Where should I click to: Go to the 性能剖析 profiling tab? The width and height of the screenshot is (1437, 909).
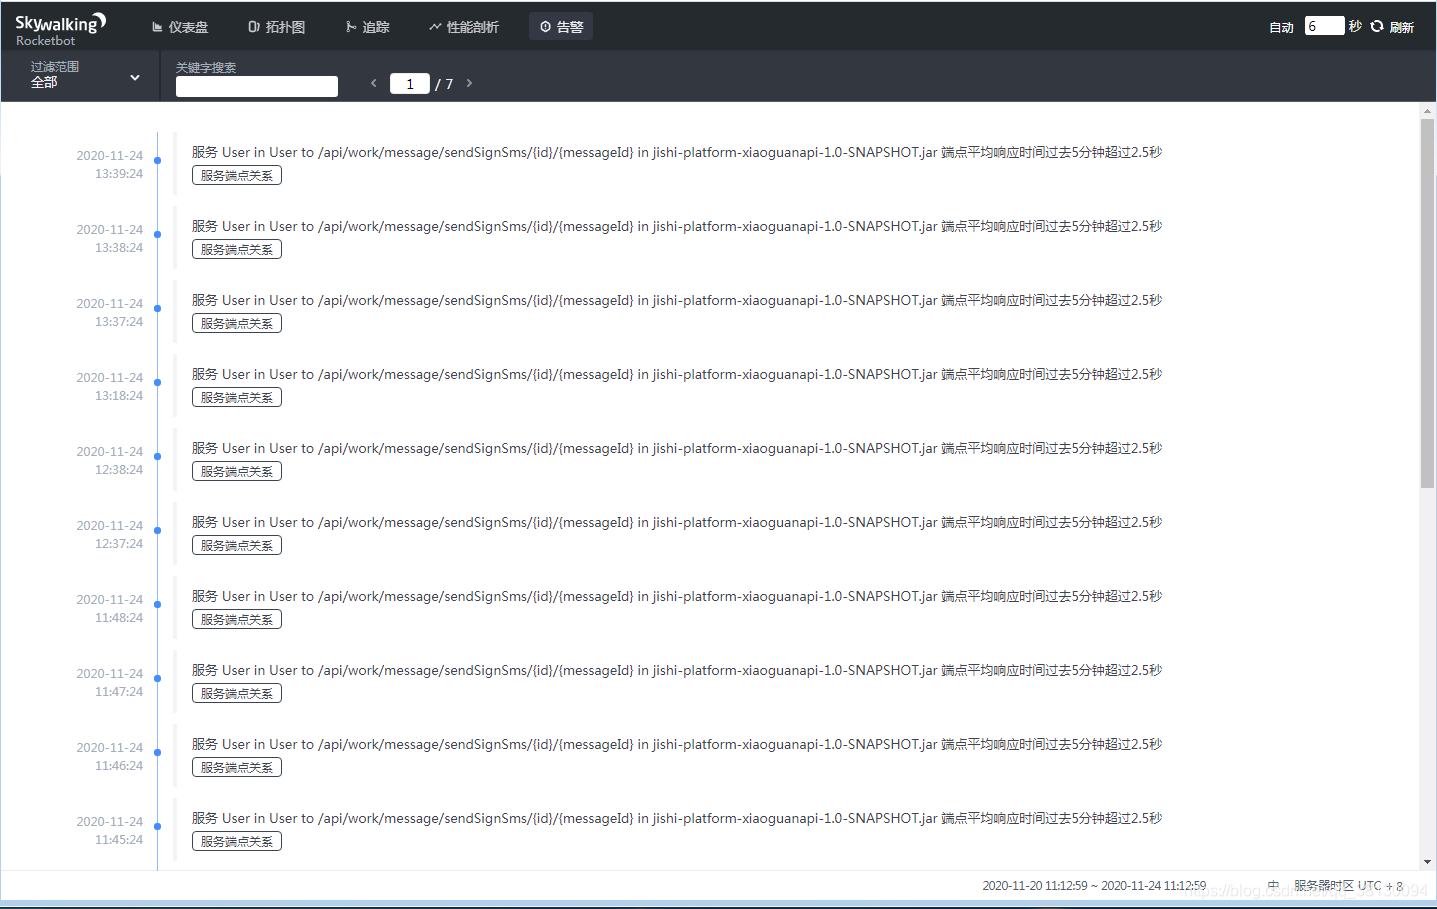(463, 27)
